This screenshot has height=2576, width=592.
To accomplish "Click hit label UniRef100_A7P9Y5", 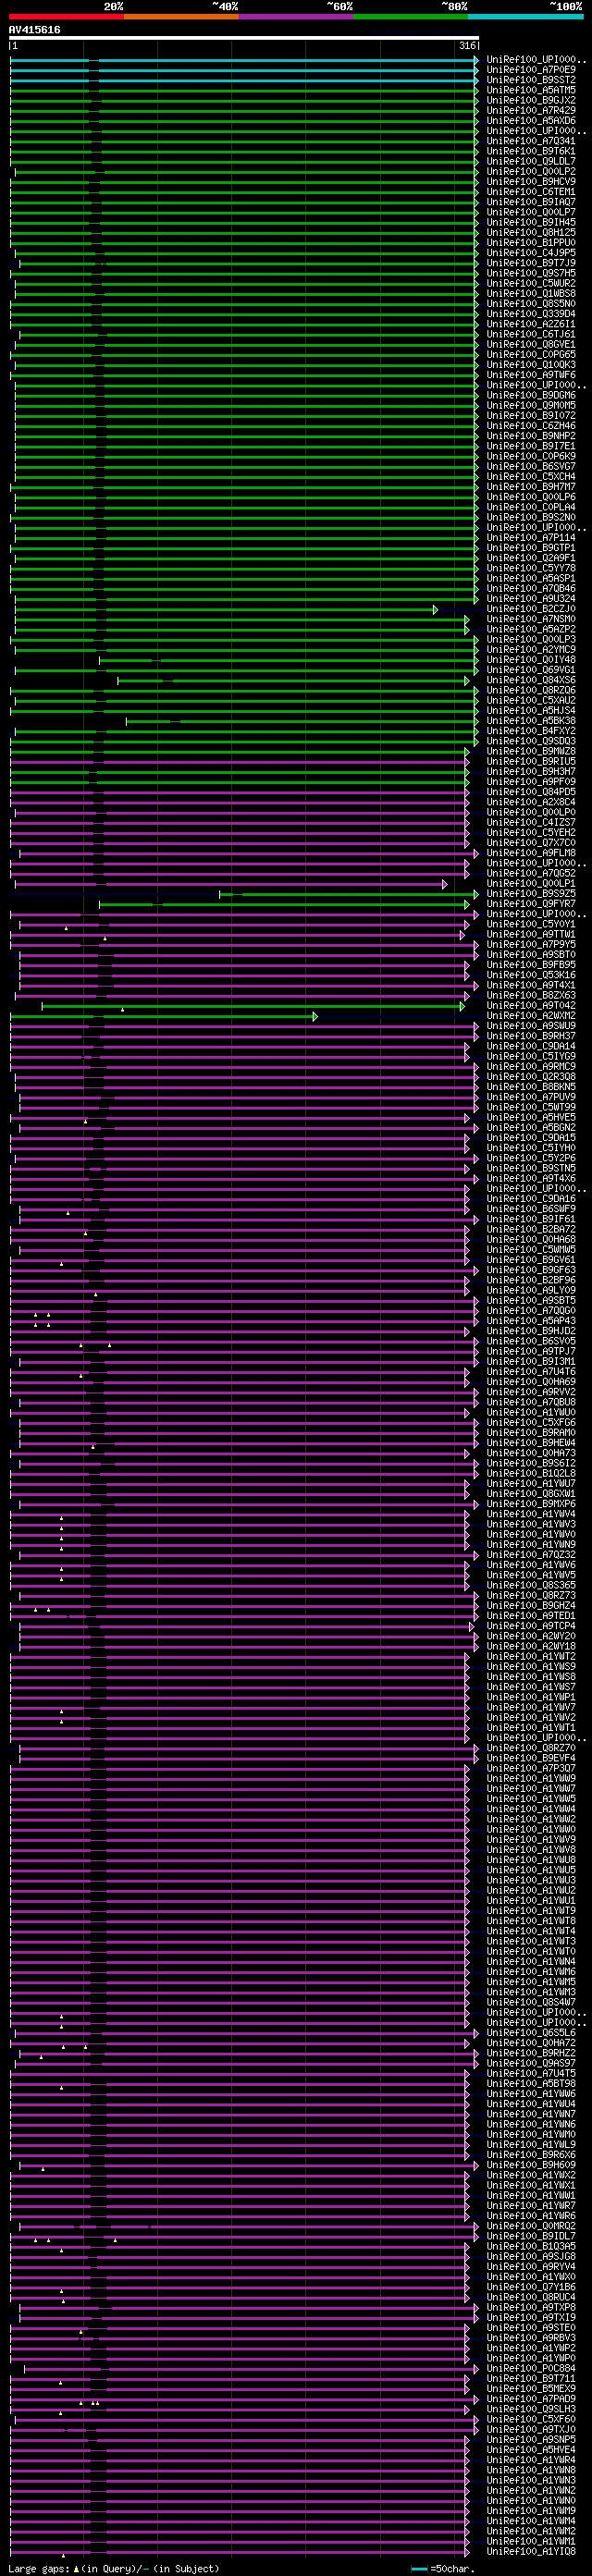I will 531,945.
